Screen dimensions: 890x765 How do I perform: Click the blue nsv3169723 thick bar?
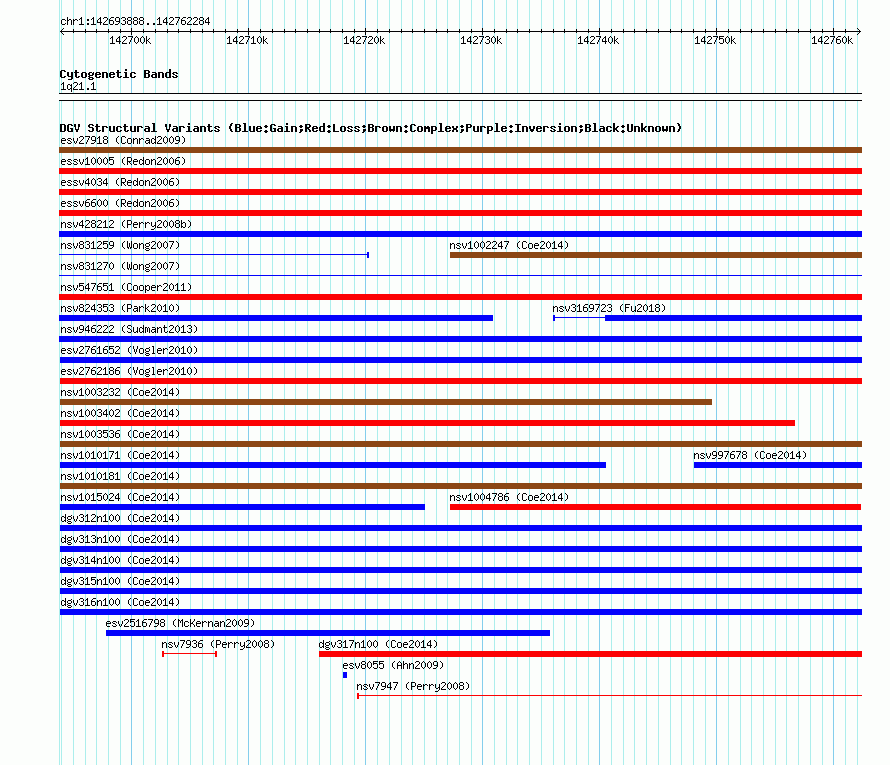(733, 318)
